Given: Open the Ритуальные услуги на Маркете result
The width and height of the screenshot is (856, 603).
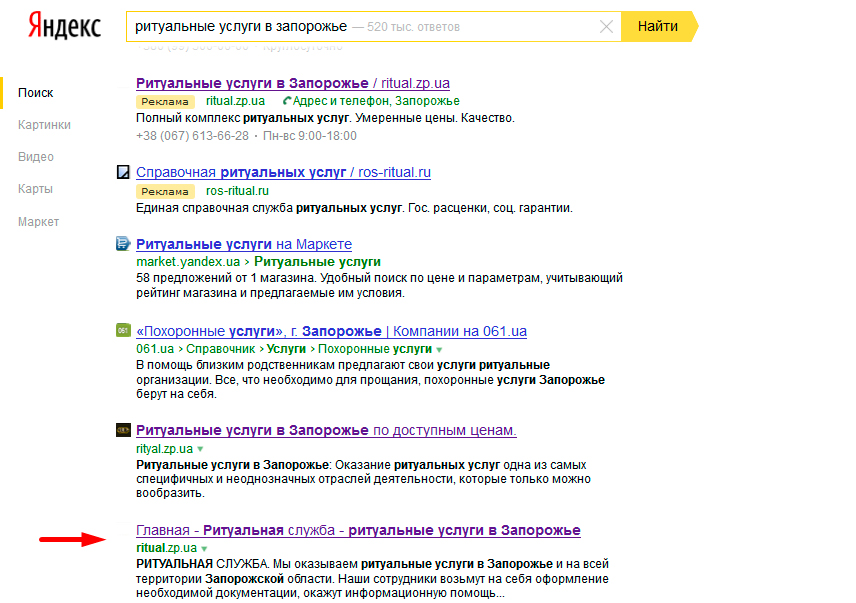Looking at the screenshot, I should pyautogui.click(x=243, y=244).
